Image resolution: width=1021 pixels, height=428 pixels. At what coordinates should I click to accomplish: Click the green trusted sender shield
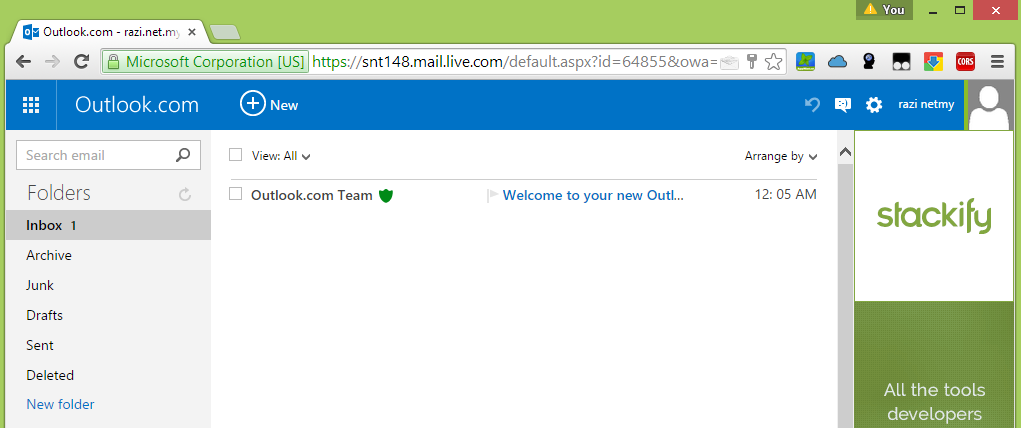tap(386, 195)
